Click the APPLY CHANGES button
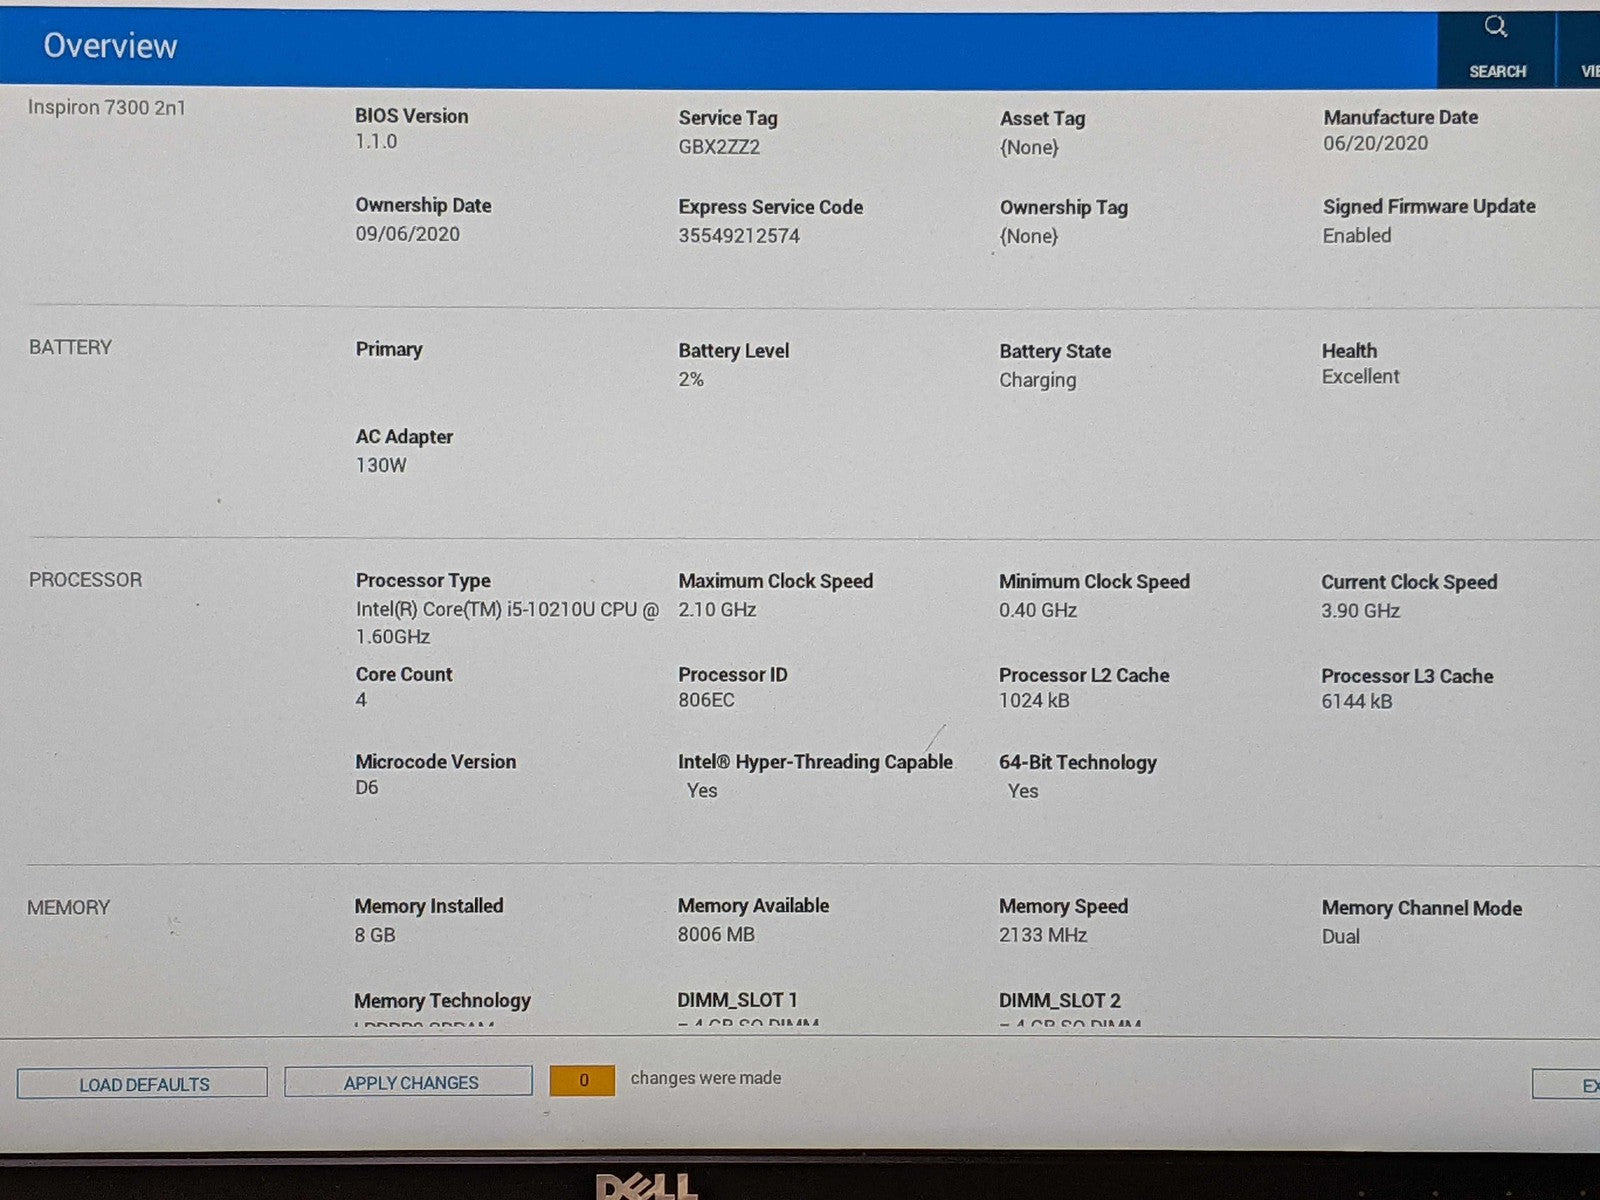This screenshot has height=1200, width=1600. pyautogui.click(x=408, y=1082)
